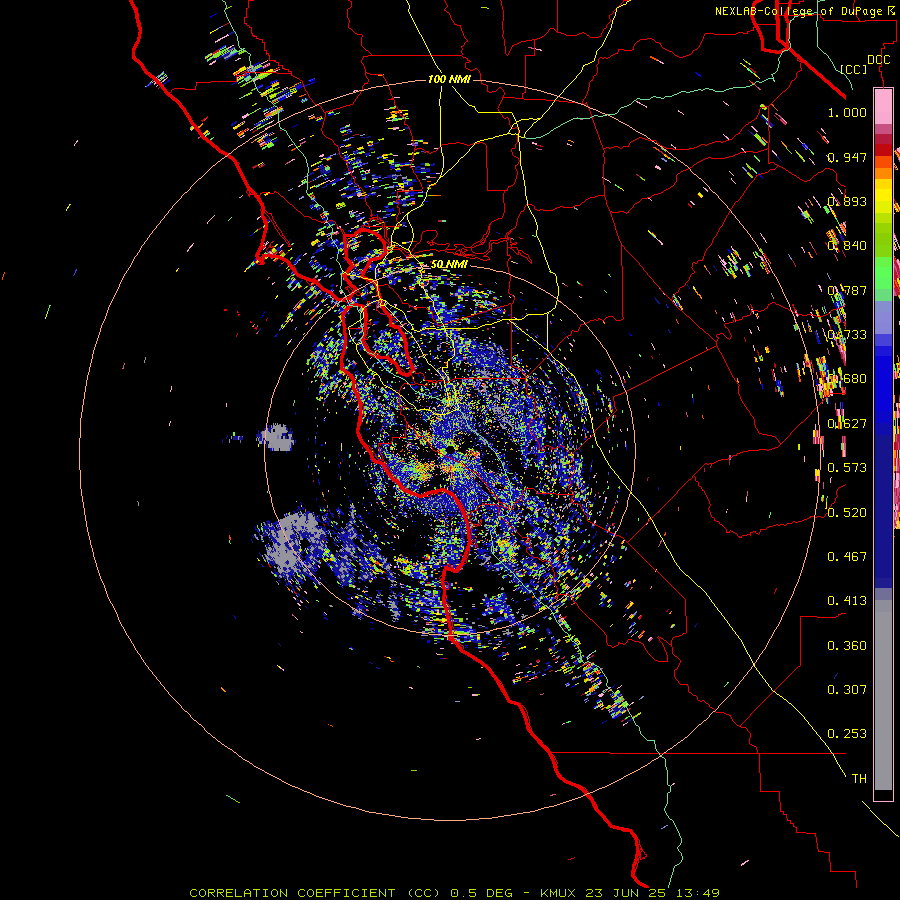
Task: Click the 0.253 scale value
Action: pos(847,734)
